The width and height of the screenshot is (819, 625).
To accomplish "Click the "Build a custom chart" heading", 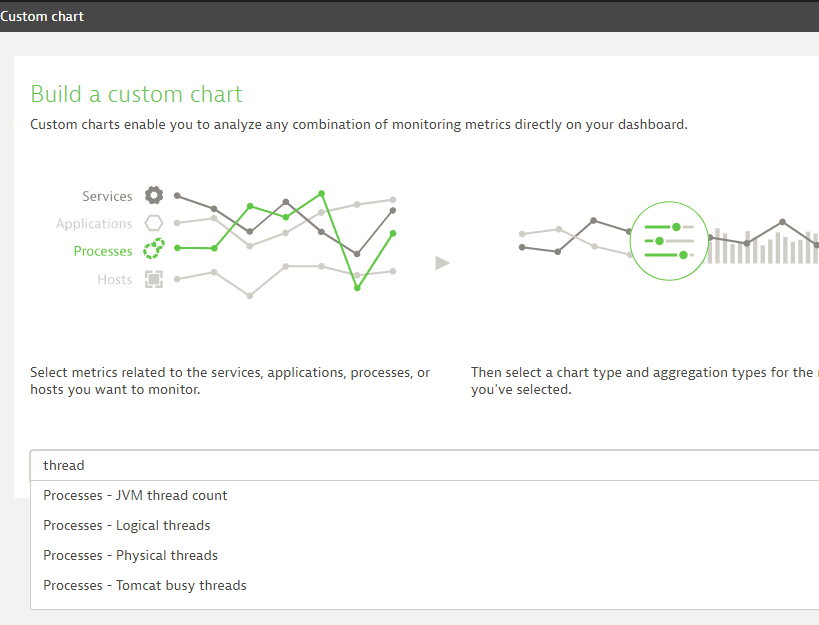I will point(136,94).
